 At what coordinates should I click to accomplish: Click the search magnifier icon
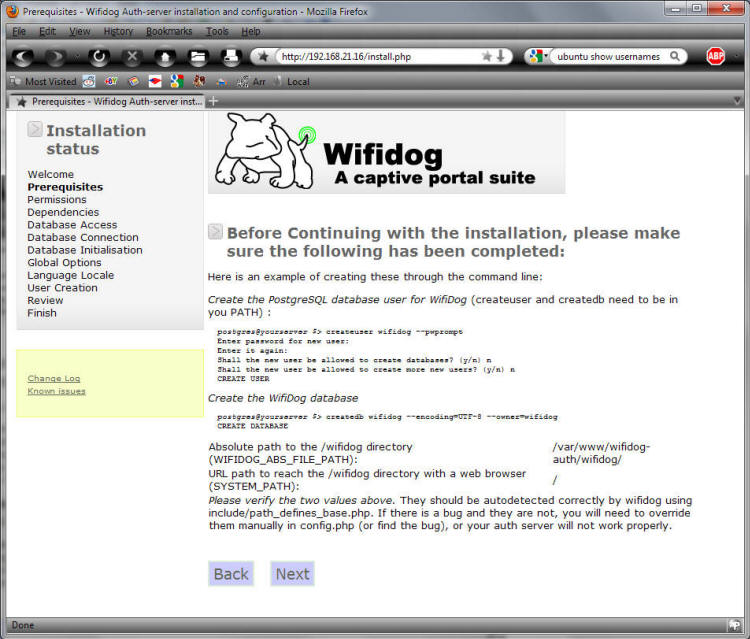[x=675, y=56]
